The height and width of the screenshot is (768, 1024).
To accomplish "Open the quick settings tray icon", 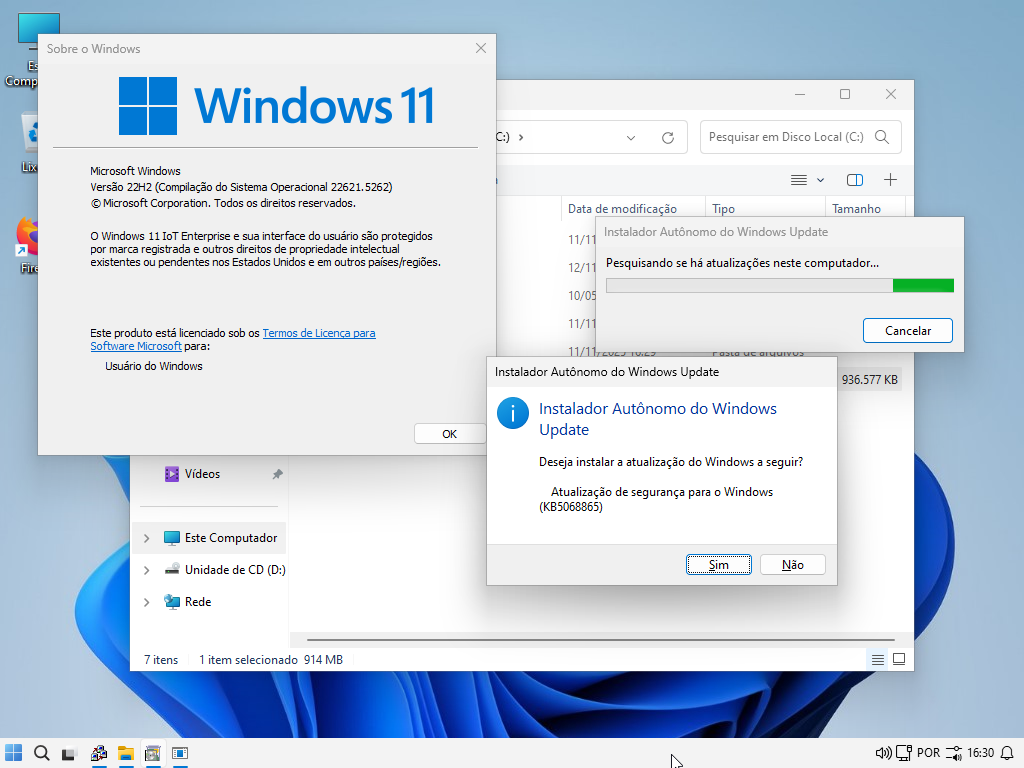I will pos(954,753).
